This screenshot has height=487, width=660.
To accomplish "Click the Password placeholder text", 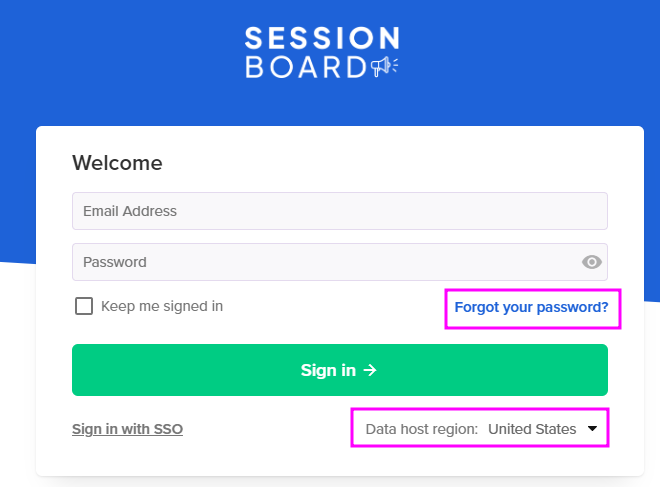I will point(115,262).
